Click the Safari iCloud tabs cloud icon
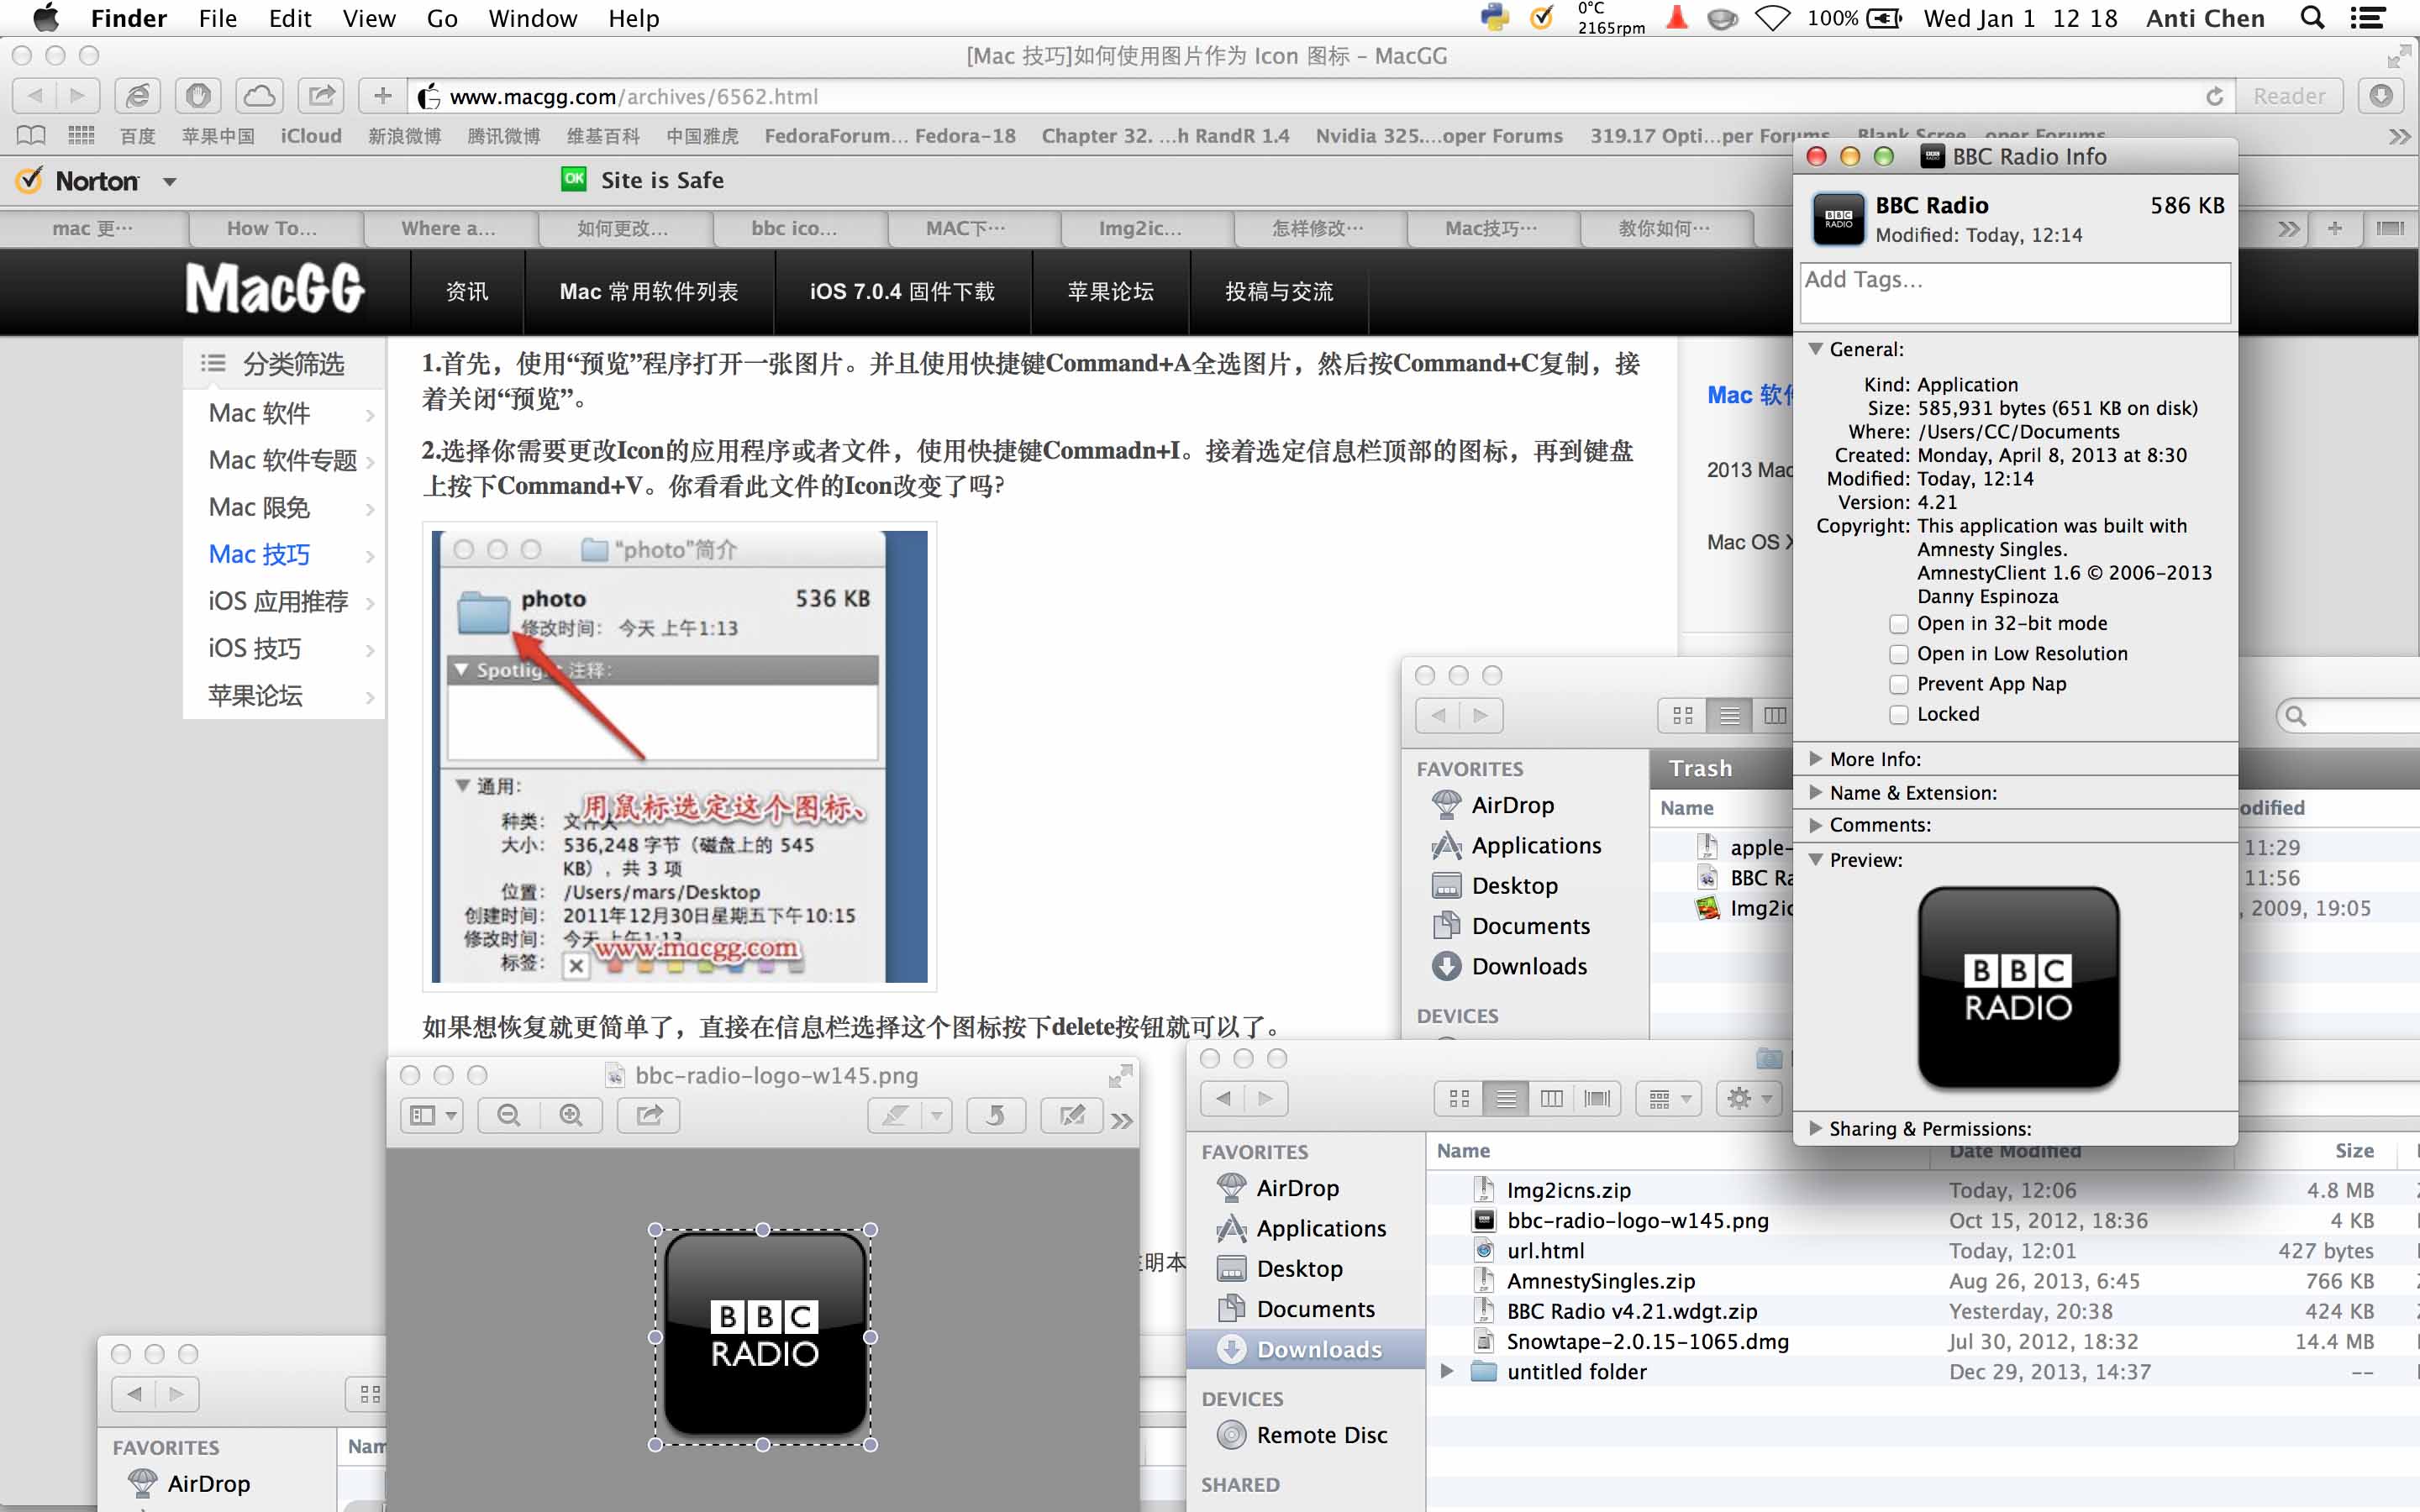The height and width of the screenshot is (1512, 2420). pos(259,96)
